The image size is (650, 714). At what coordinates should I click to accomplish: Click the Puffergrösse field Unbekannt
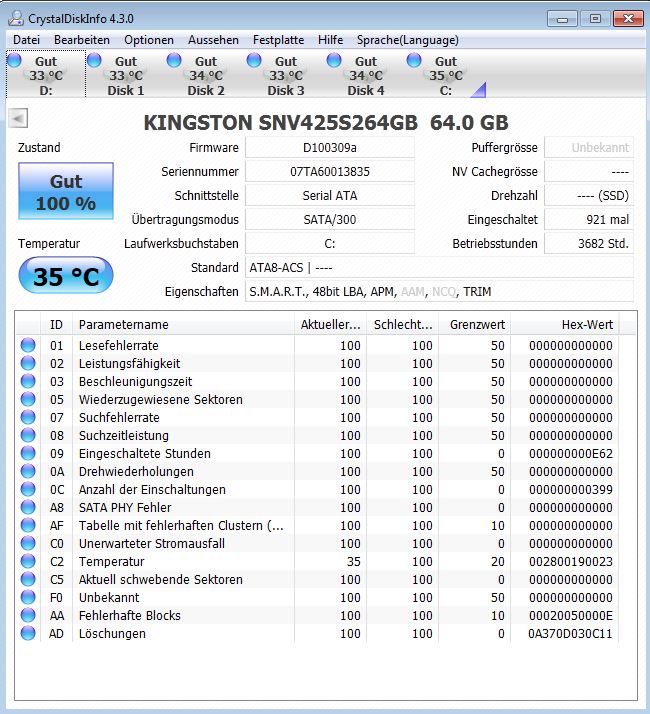click(x=589, y=148)
